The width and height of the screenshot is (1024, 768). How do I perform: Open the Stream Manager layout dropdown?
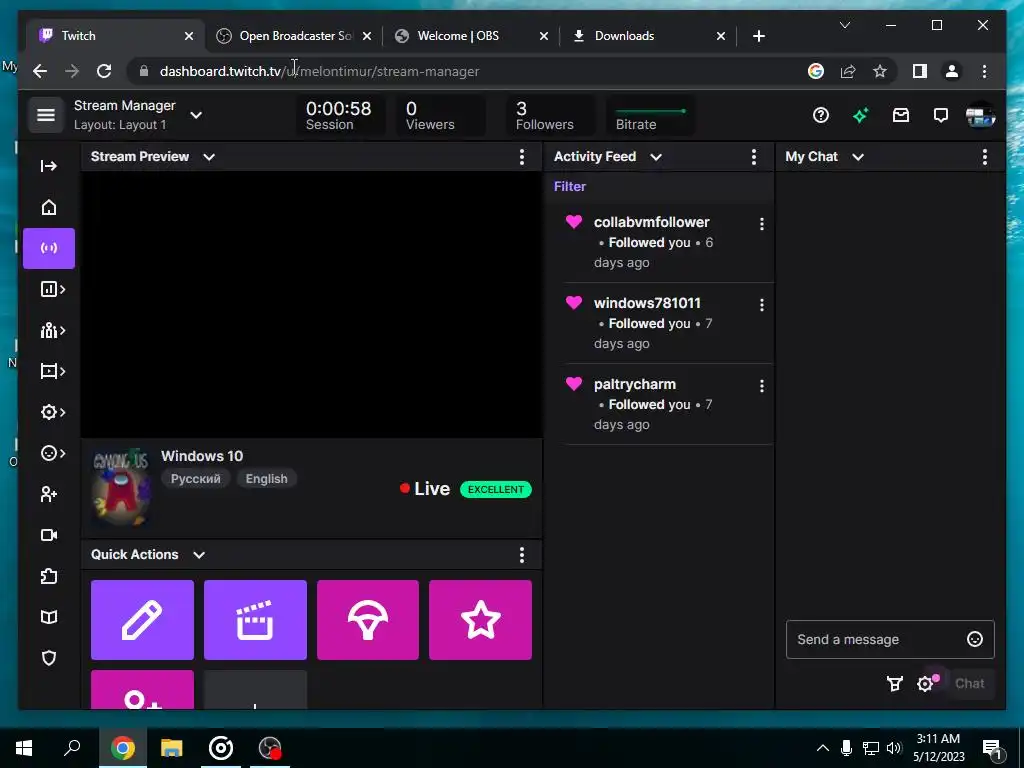click(x=196, y=115)
